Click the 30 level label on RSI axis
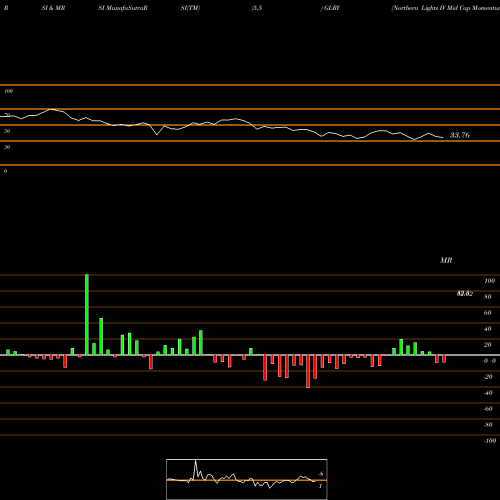Image resolution: width=500 pixels, height=500 pixels. (x=7, y=147)
